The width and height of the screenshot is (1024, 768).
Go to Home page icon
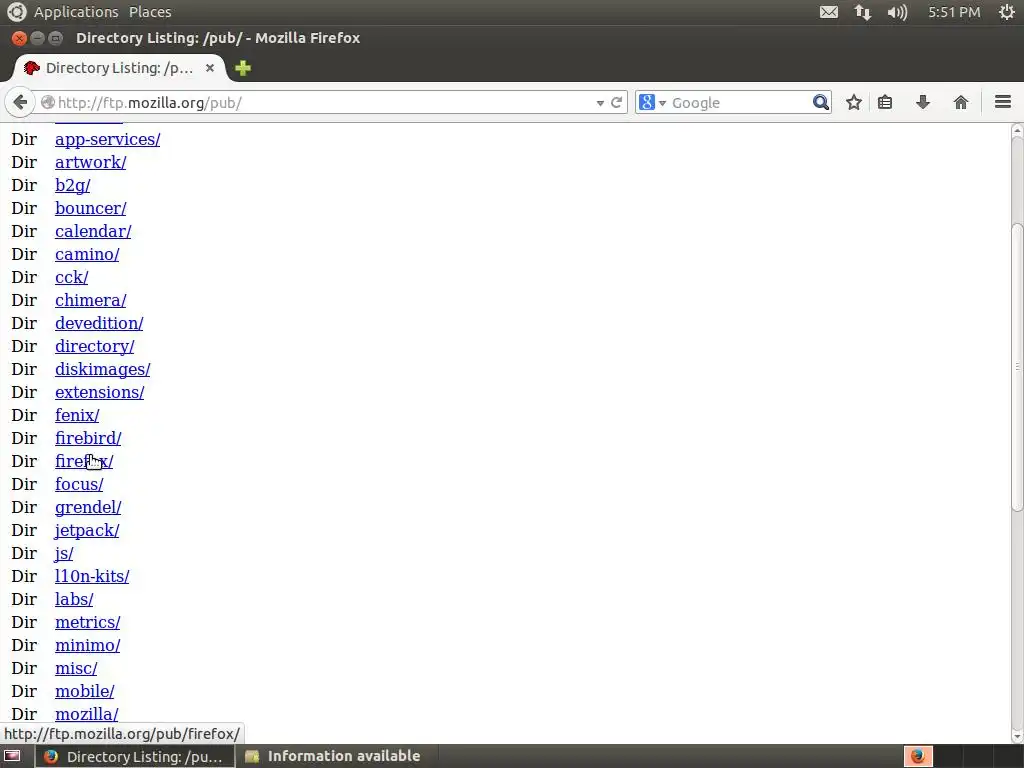point(961,103)
